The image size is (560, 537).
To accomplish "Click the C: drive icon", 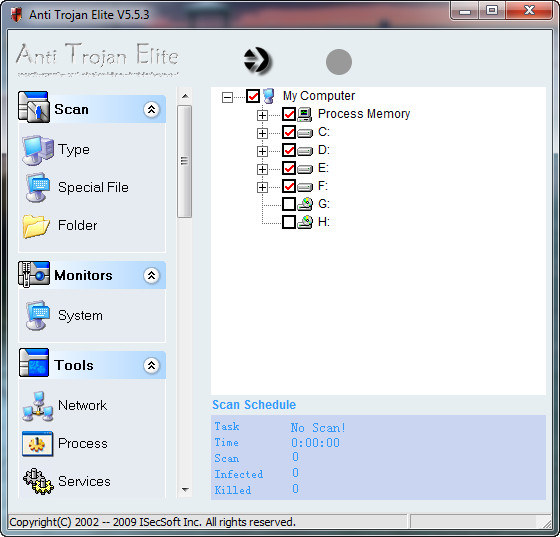I will pos(305,133).
